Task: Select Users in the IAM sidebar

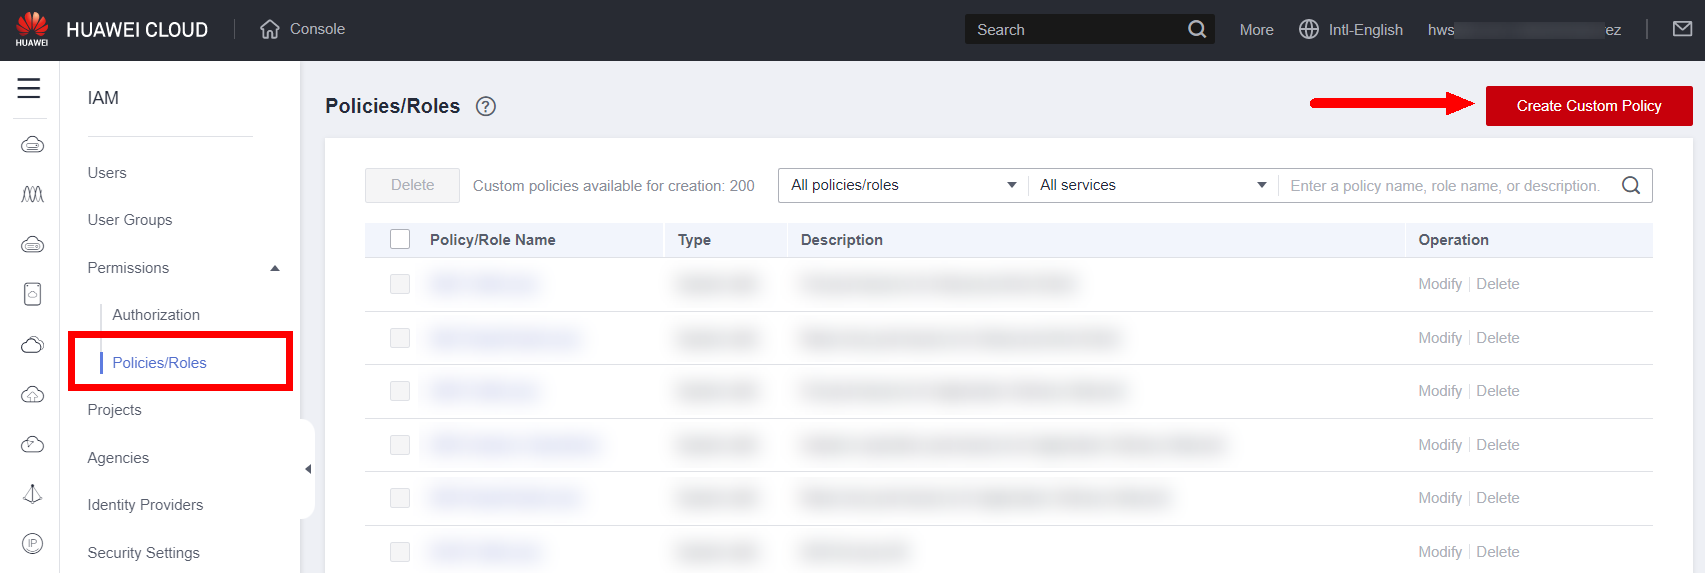Action: point(107,173)
